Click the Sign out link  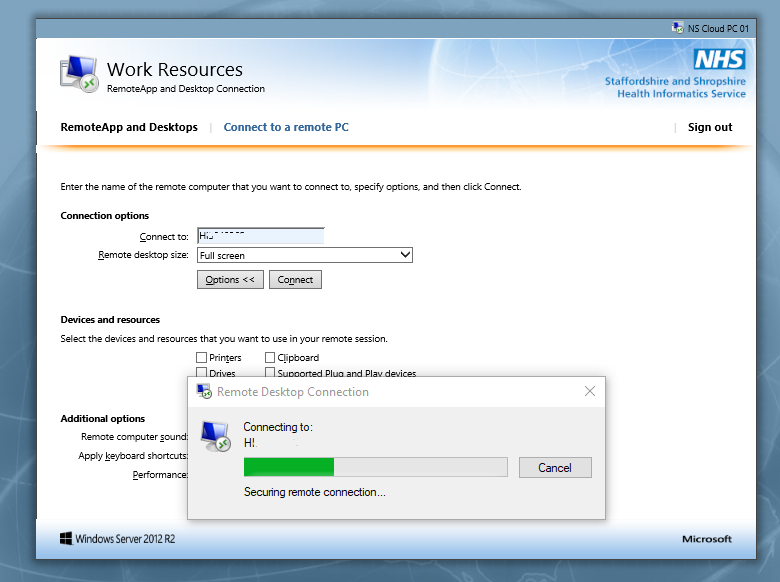click(x=710, y=127)
